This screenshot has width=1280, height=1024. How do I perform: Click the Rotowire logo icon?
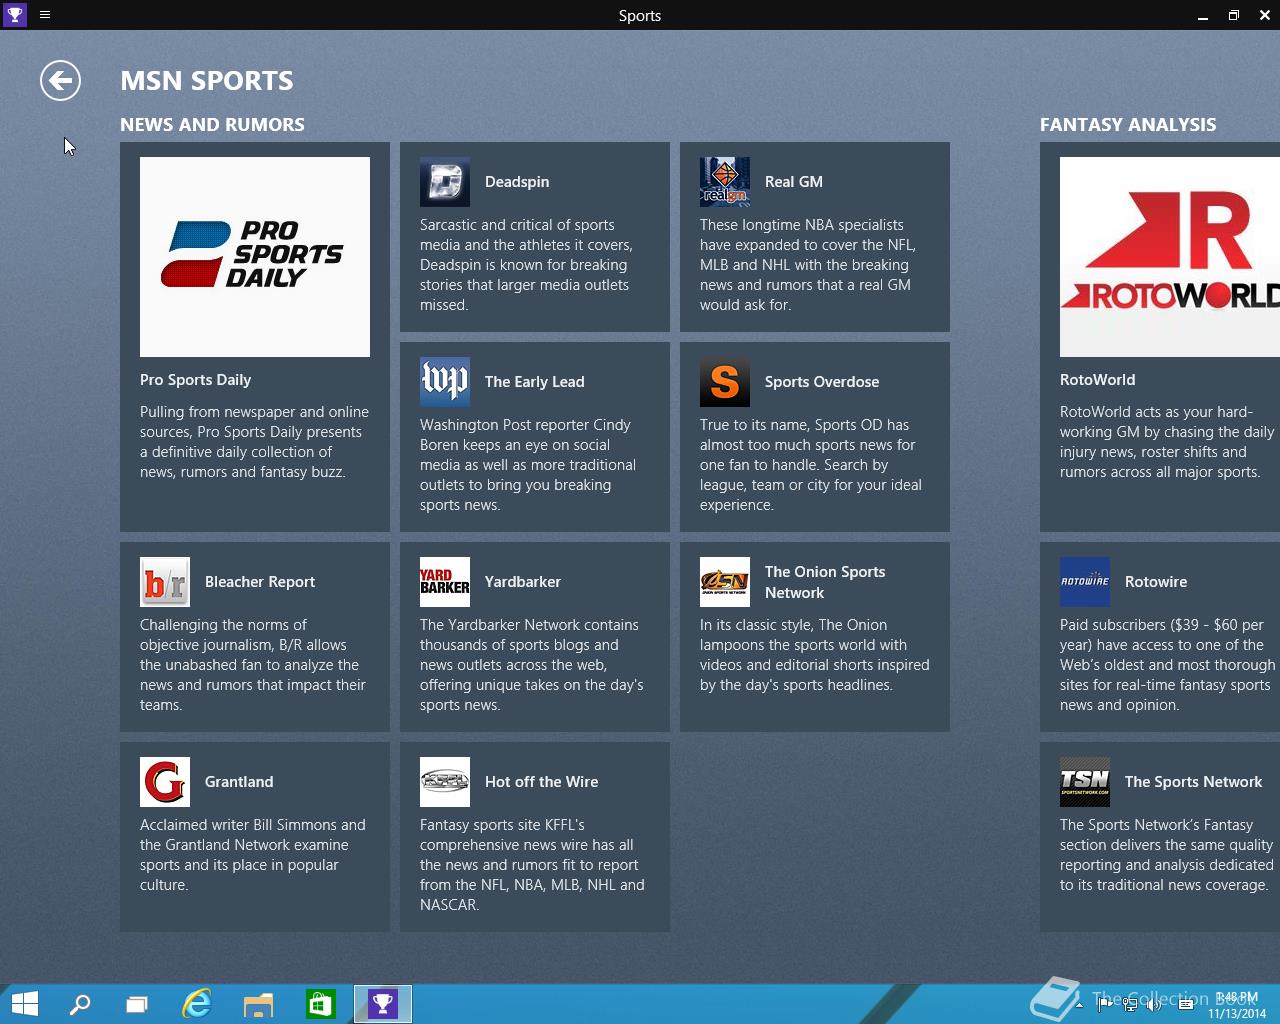pyautogui.click(x=1085, y=582)
